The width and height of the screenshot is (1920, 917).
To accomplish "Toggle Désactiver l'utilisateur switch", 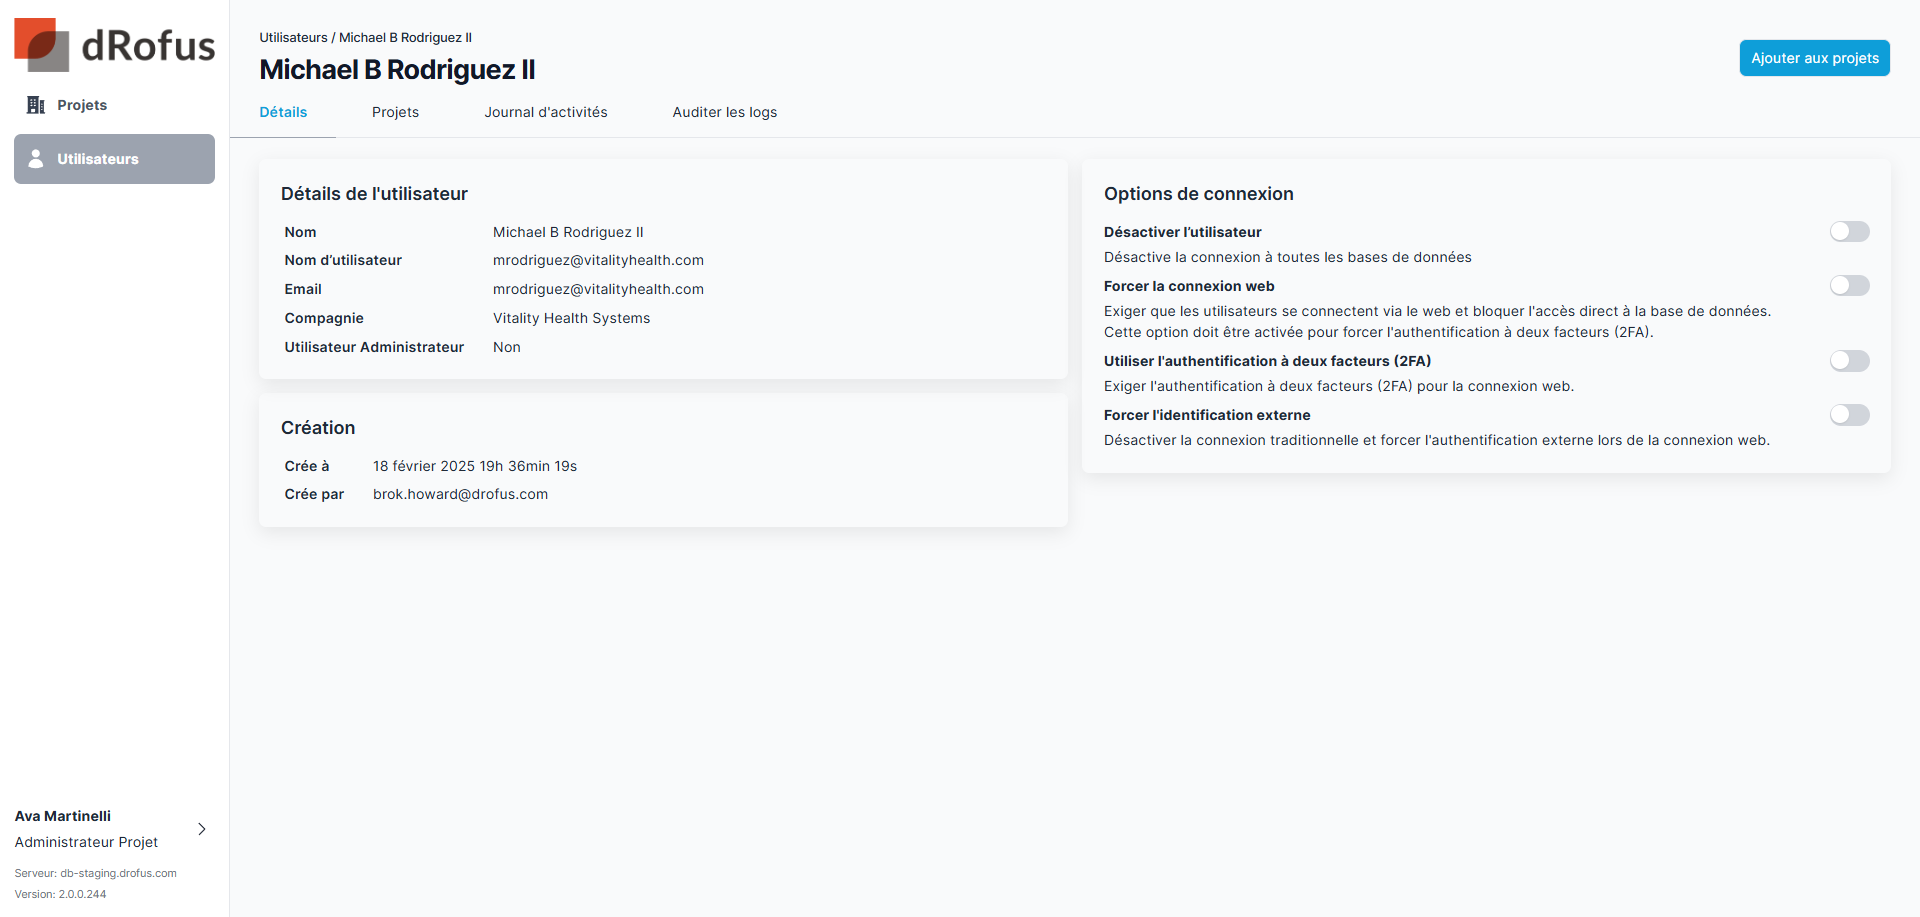I will pyautogui.click(x=1849, y=232).
